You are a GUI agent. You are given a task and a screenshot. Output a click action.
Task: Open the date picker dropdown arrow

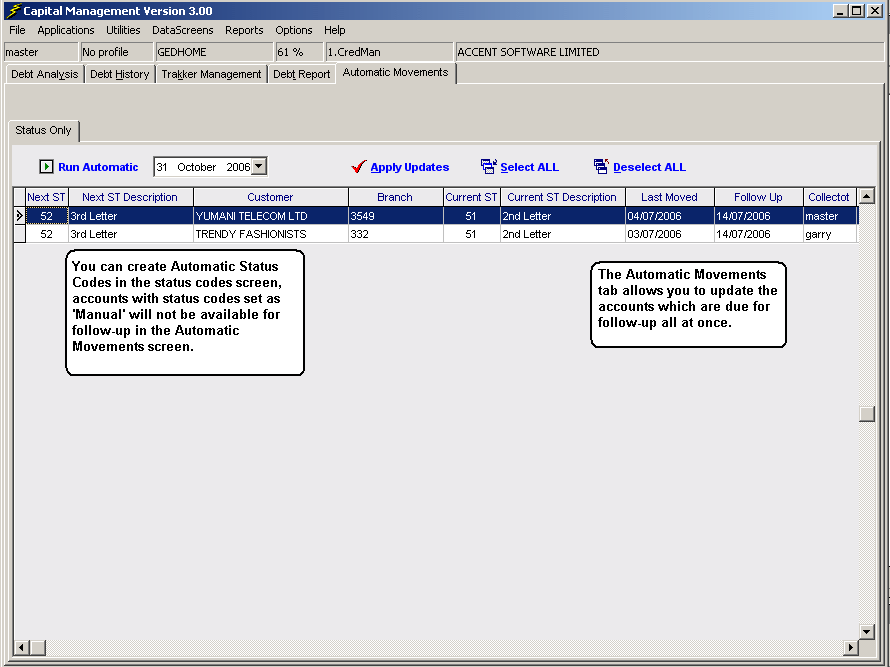click(259, 166)
